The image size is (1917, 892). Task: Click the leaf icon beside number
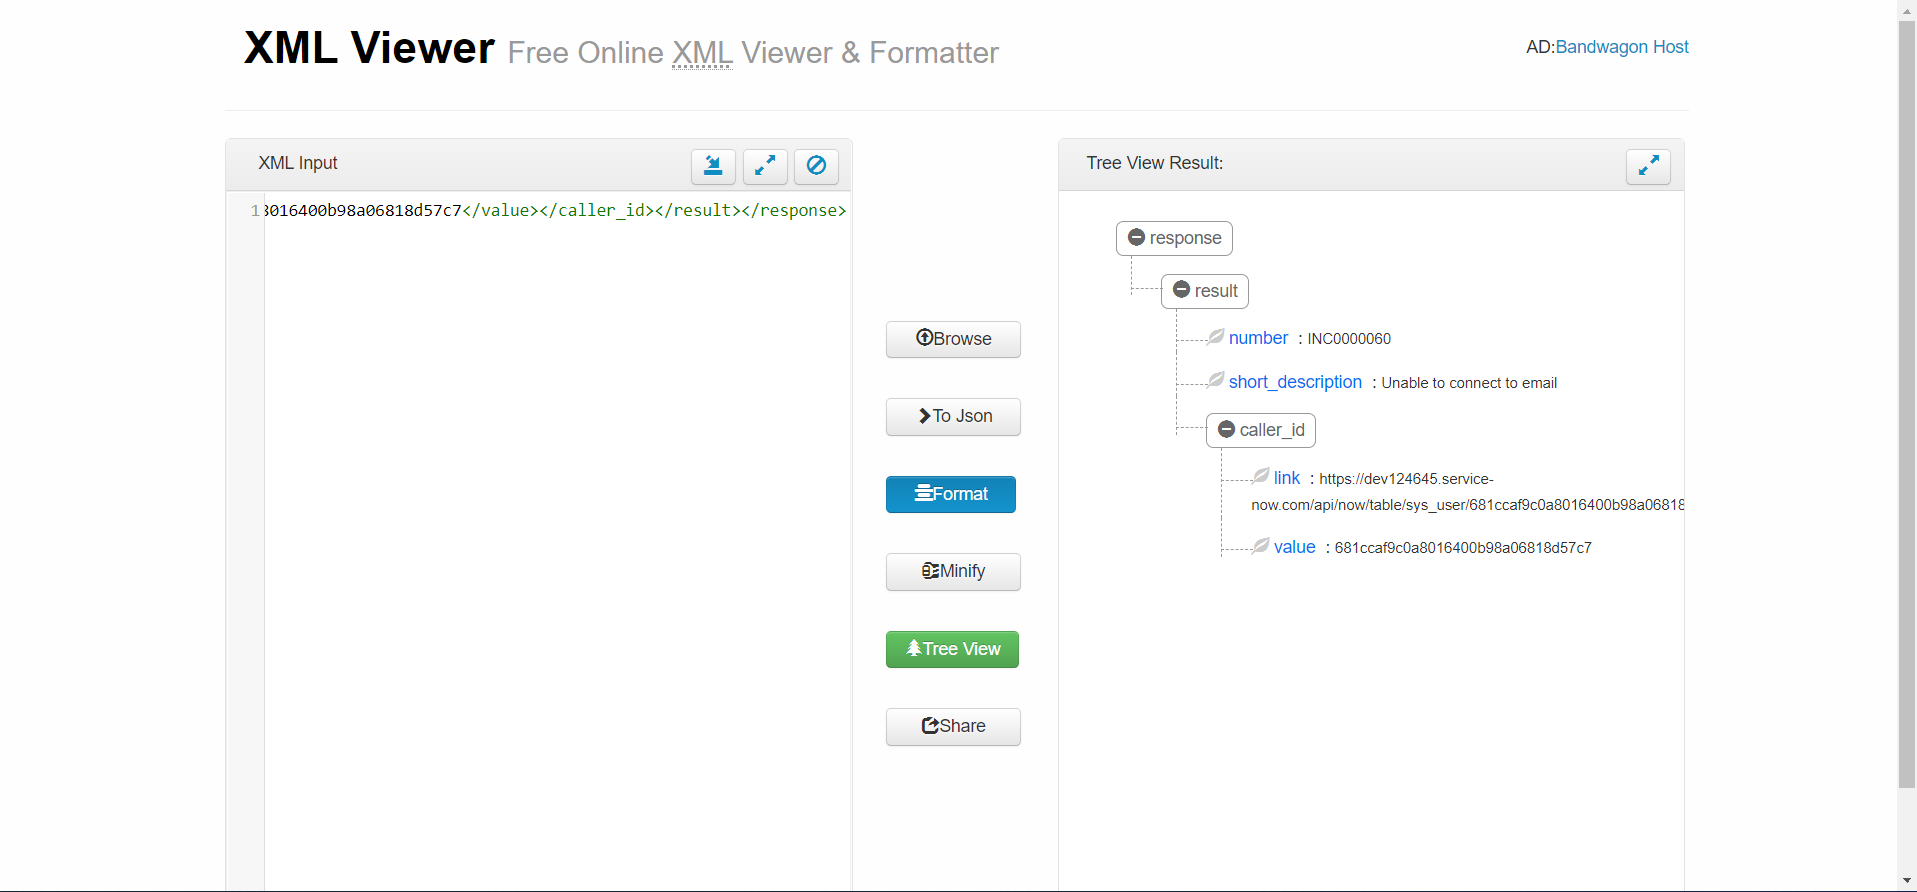point(1216,337)
